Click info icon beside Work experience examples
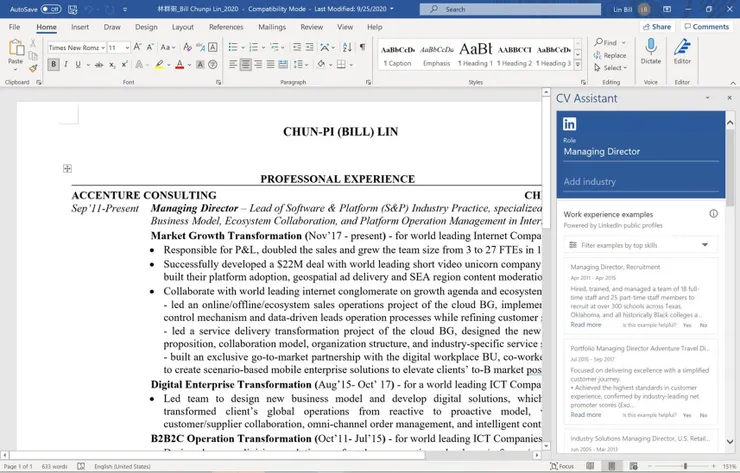Screen dimensions: 740x473 coord(713,214)
